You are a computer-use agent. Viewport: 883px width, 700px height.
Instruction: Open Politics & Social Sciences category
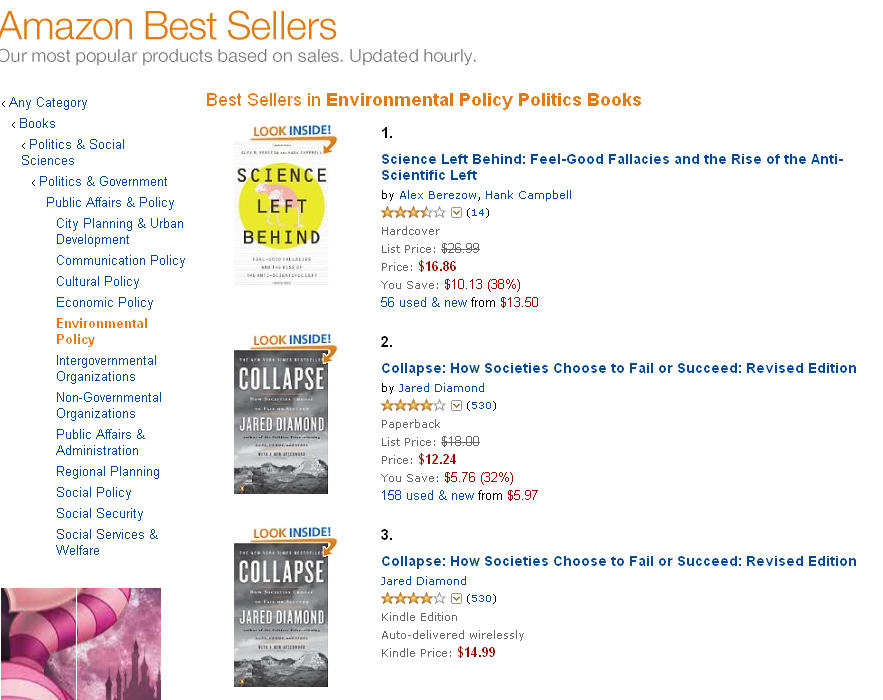point(73,152)
